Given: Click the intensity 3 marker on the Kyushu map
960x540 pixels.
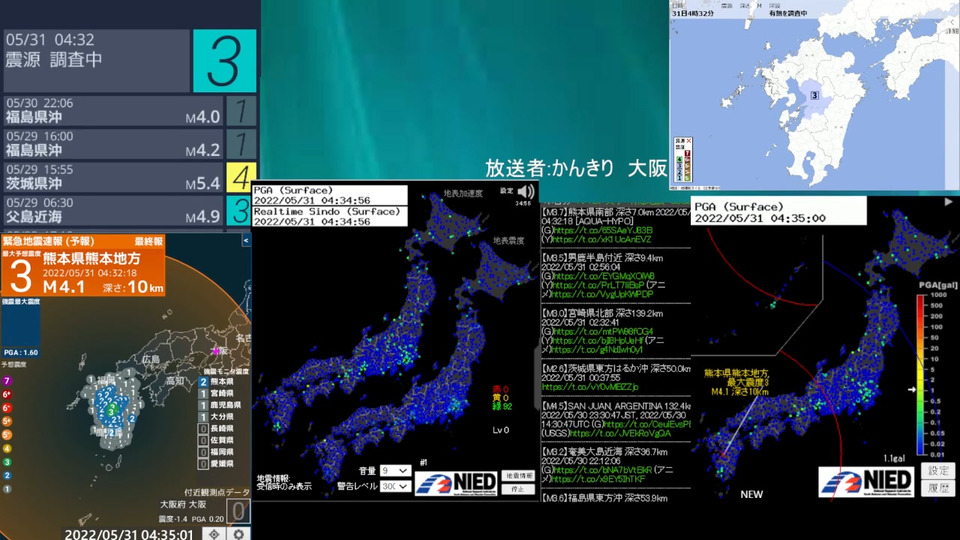Looking at the screenshot, I should 814,96.
